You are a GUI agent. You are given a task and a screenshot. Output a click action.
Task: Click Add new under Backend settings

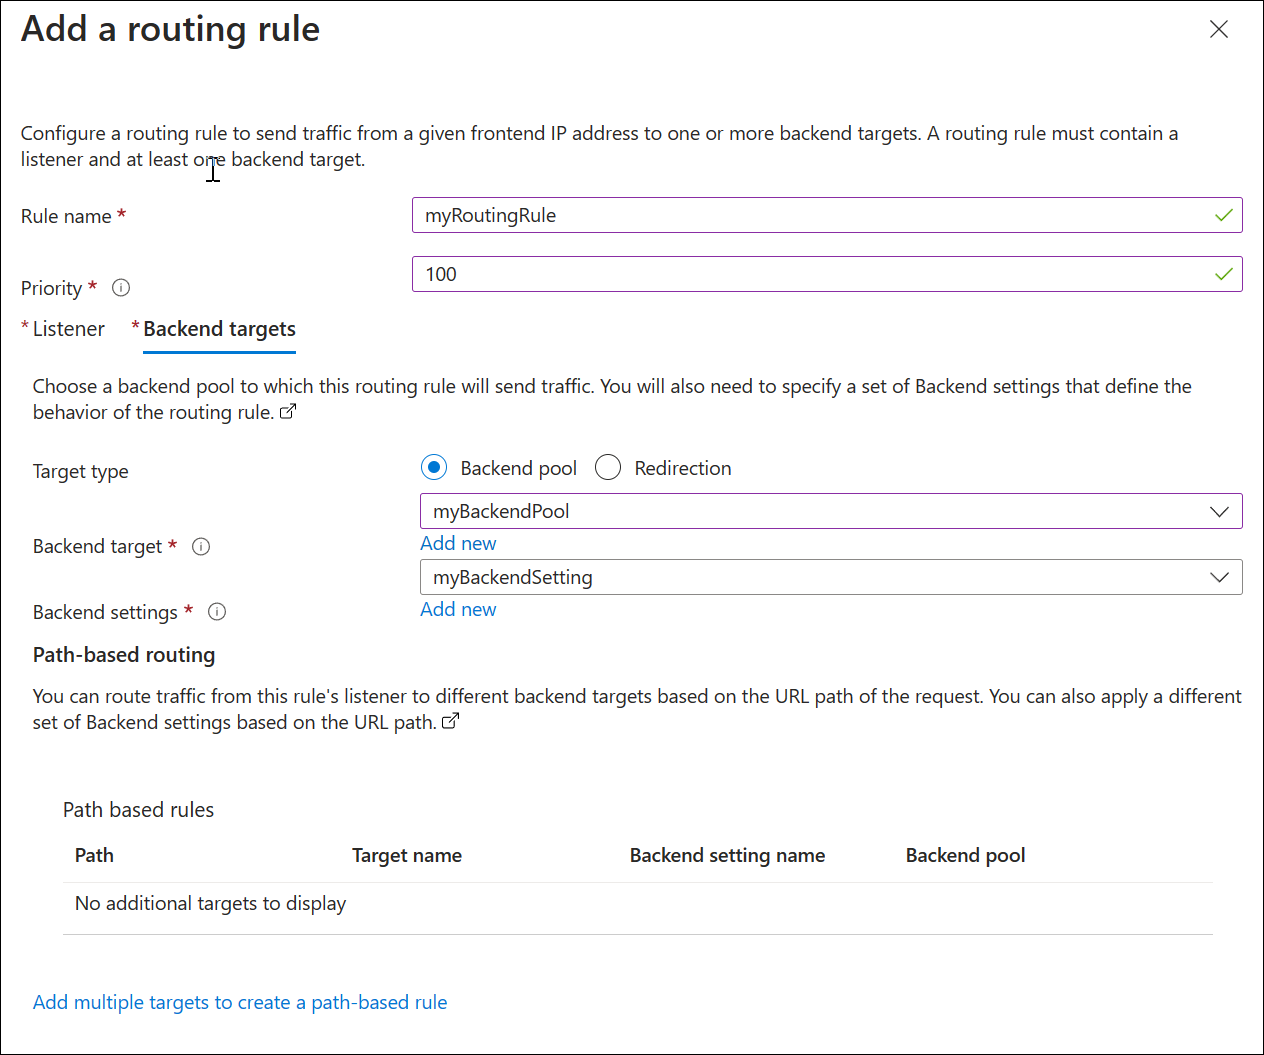tap(458, 609)
